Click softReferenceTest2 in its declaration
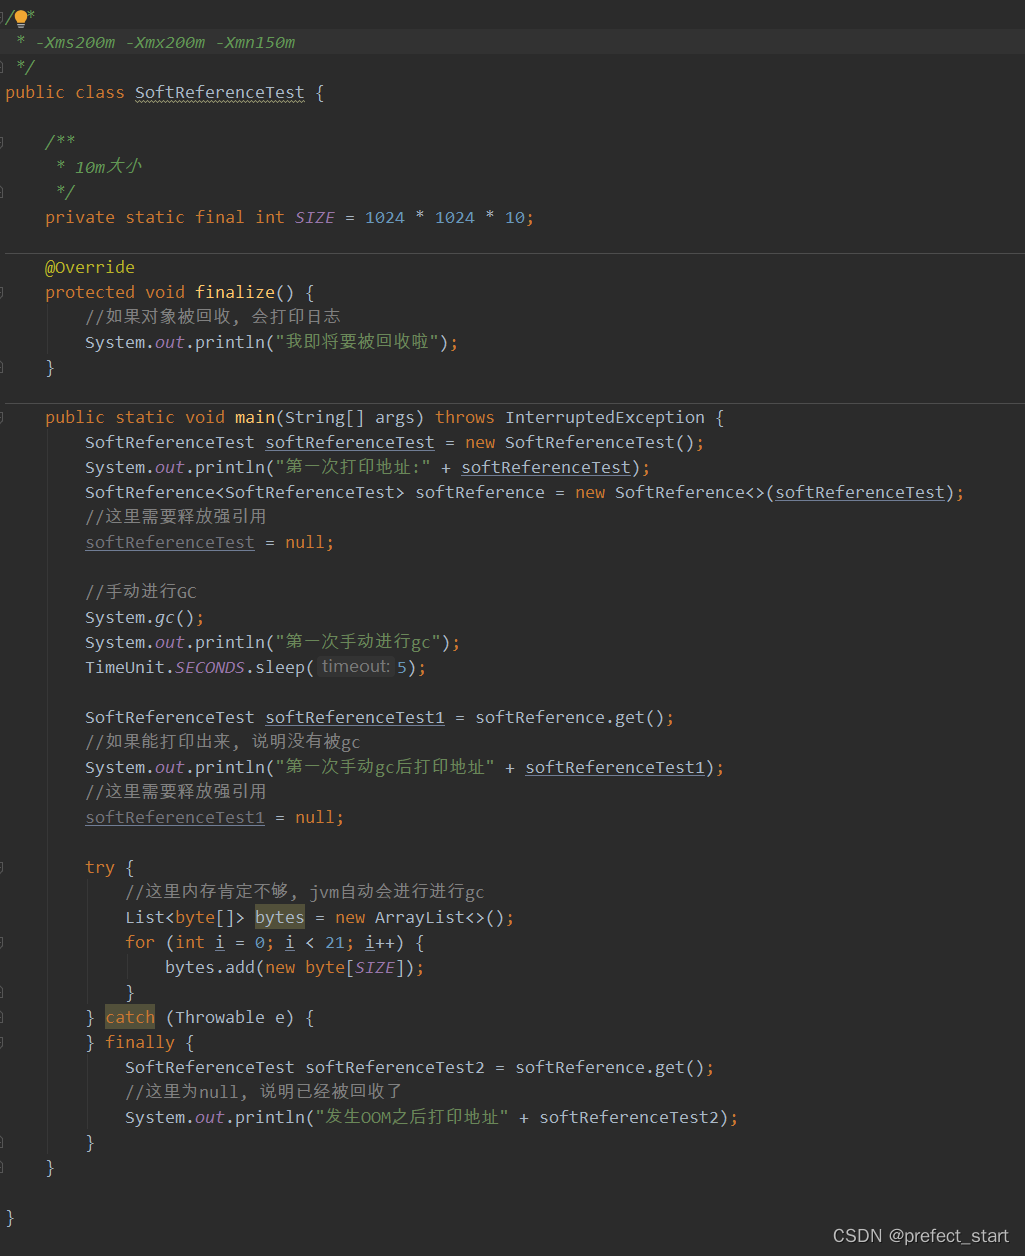1025x1256 pixels. coord(395,1067)
